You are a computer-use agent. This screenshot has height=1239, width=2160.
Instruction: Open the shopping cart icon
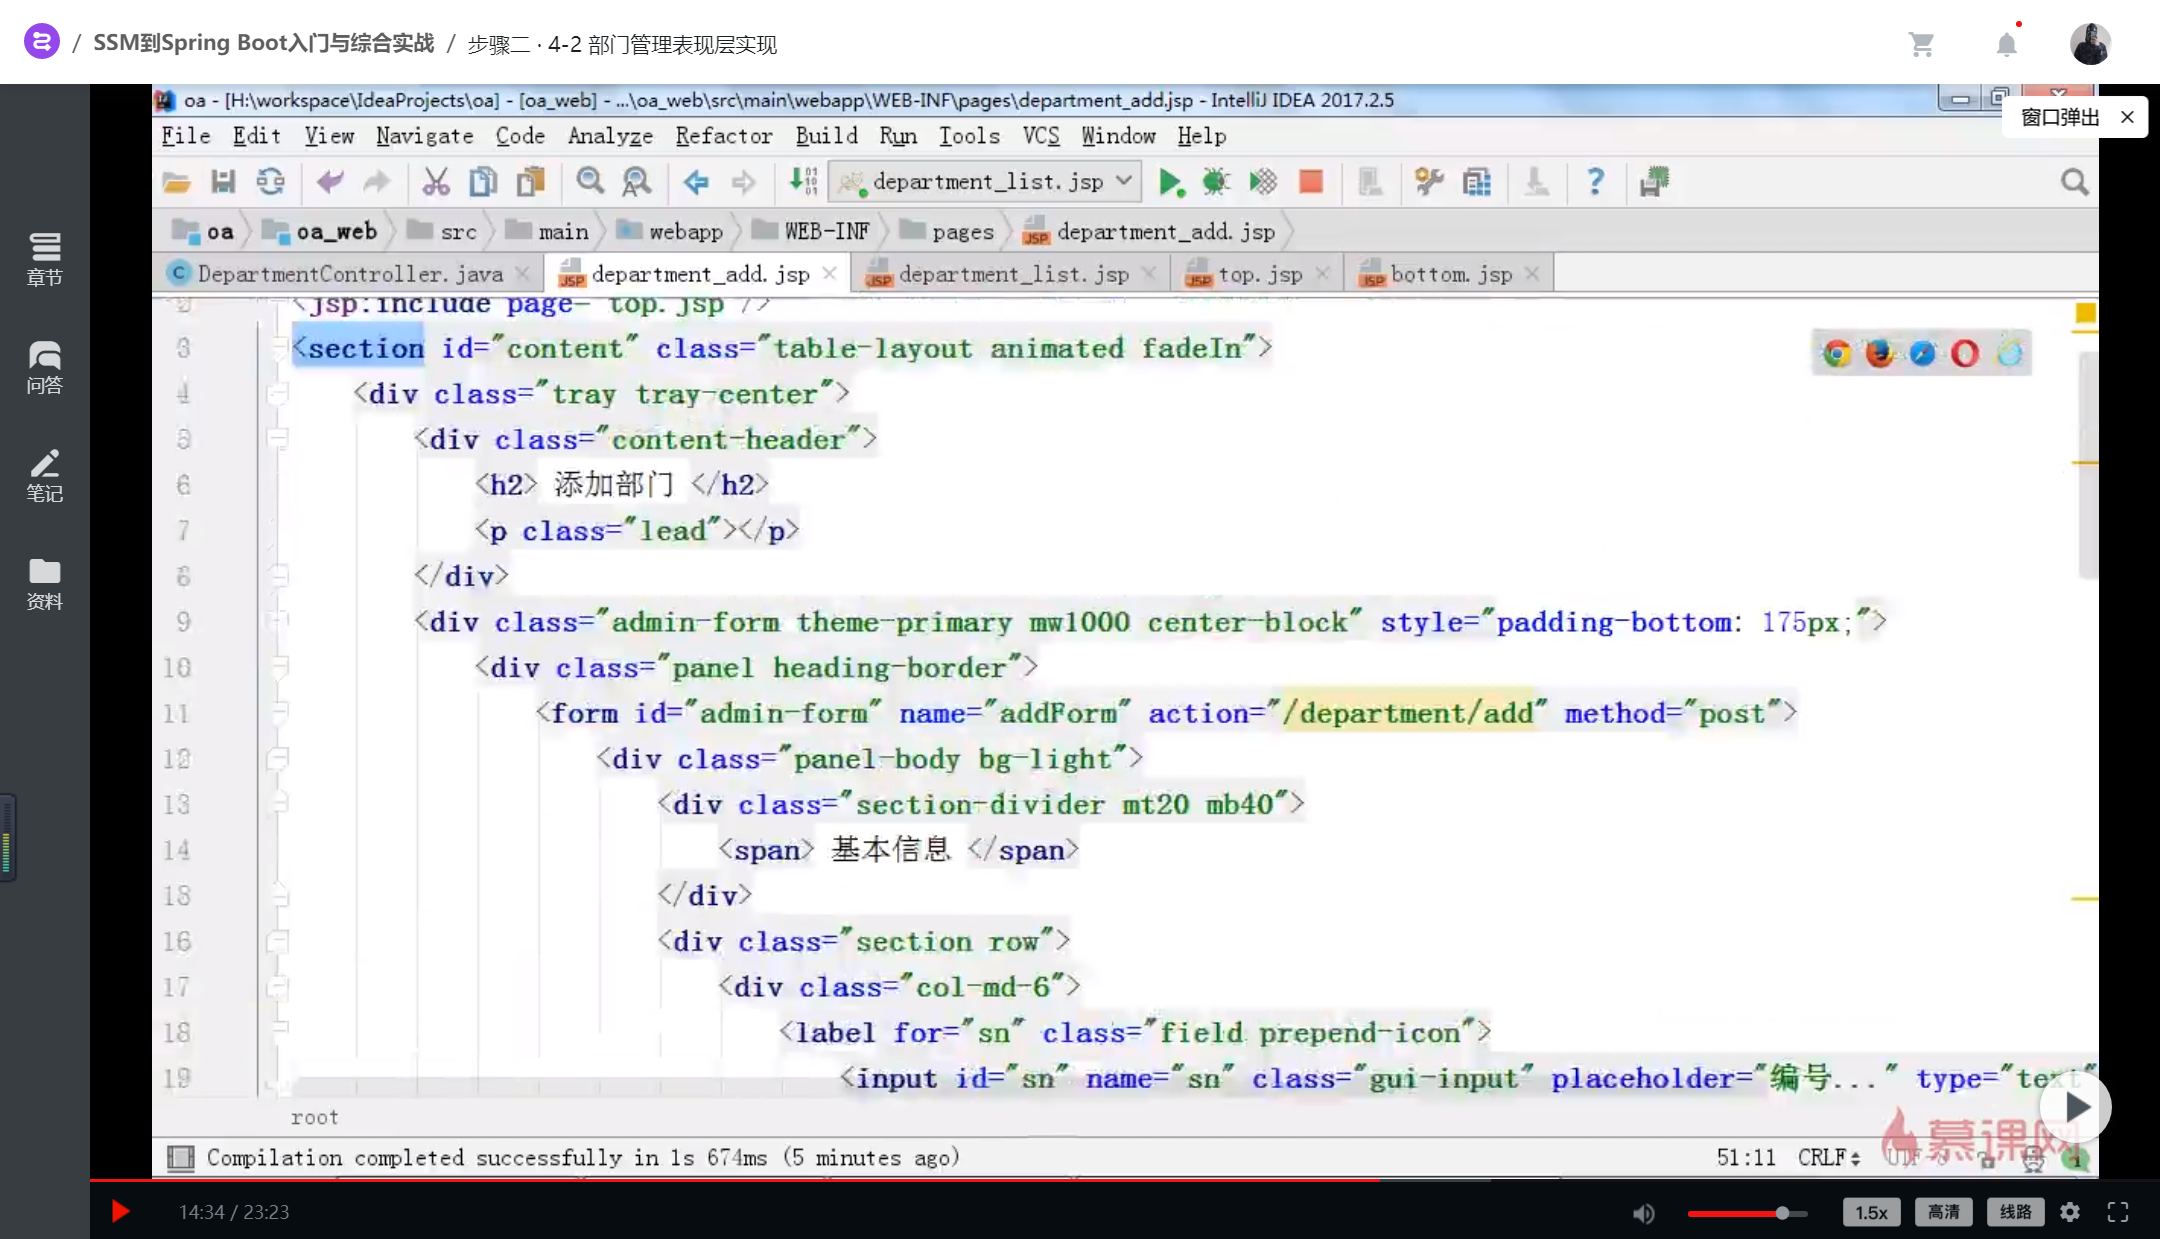[1921, 44]
